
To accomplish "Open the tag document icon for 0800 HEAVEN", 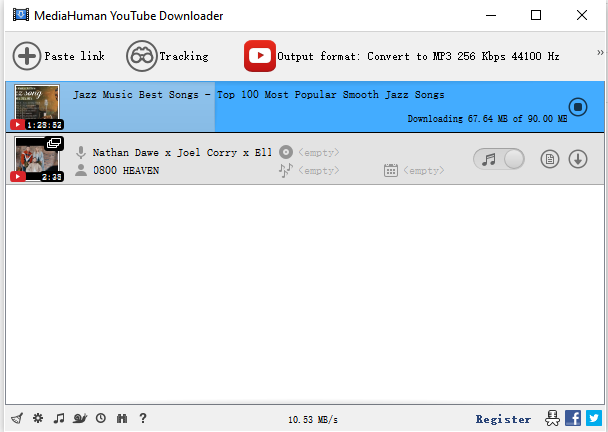I will [x=549, y=159].
